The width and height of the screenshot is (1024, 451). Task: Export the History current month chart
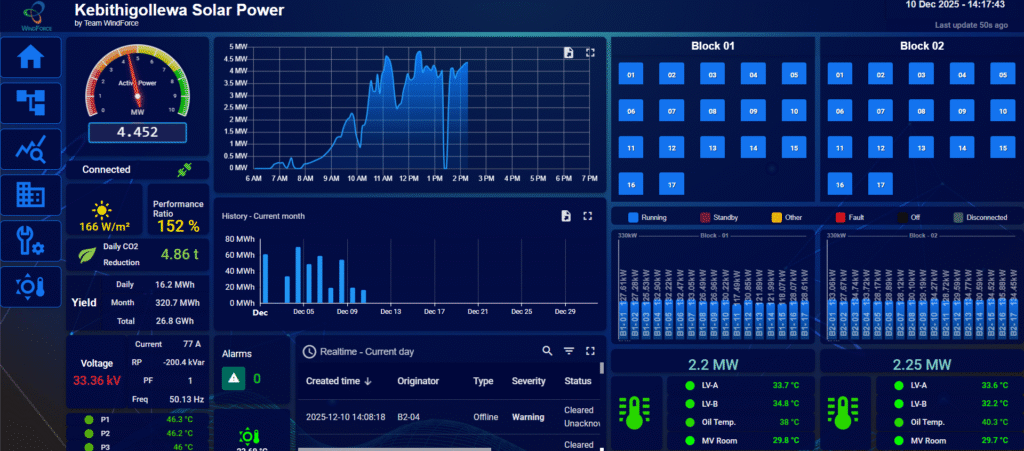tap(566, 215)
